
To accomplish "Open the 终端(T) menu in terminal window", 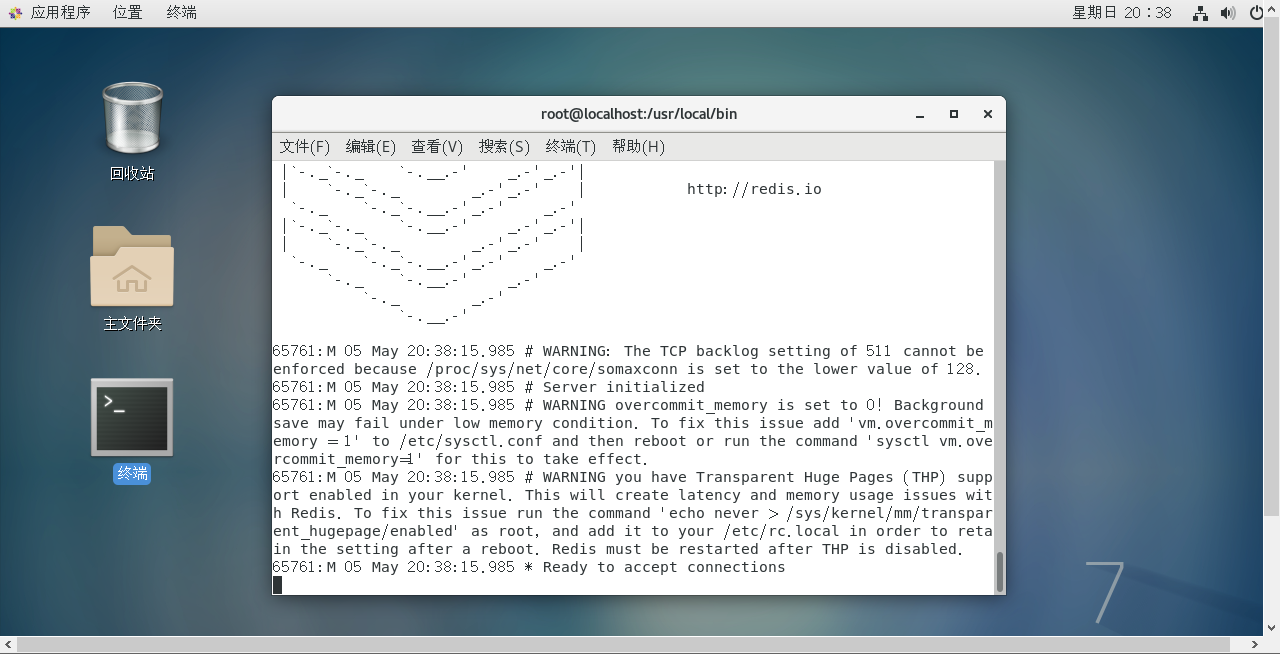I will (571, 146).
